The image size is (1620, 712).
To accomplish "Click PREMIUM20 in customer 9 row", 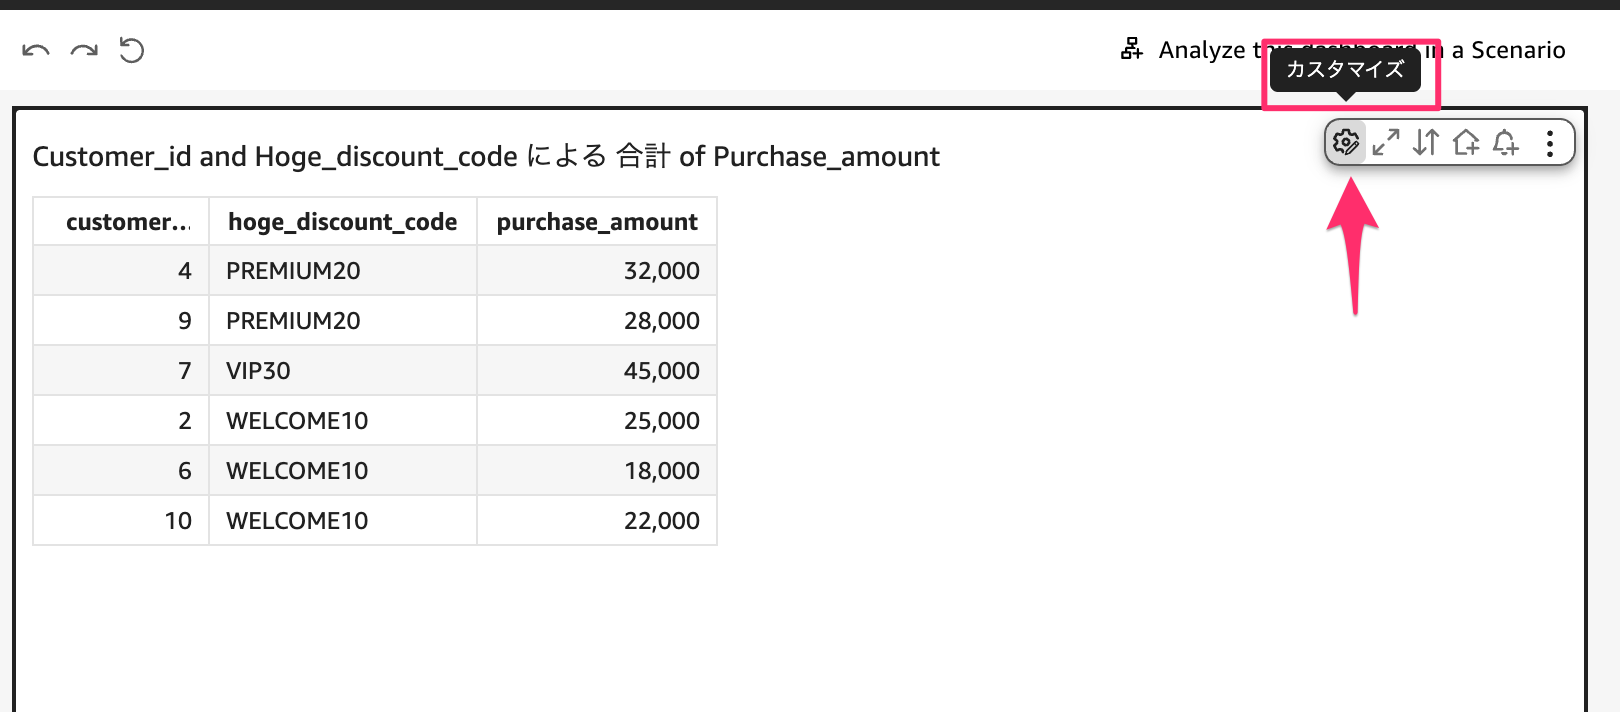I will coord(343,321).
